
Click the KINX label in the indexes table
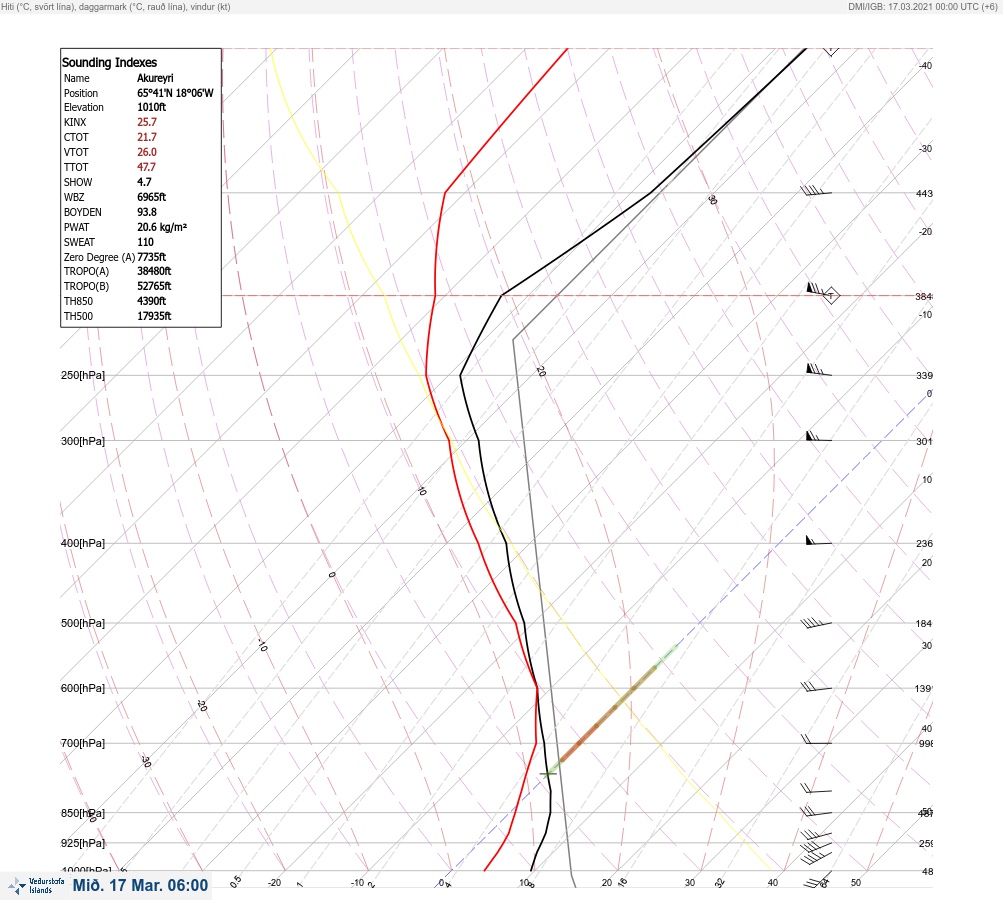tap(75, 122)
